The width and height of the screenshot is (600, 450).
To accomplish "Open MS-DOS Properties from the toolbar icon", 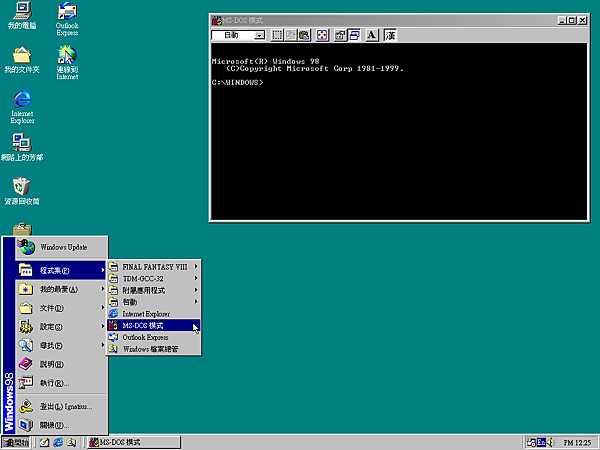I will pyautogui.click(x=340, y=36).
